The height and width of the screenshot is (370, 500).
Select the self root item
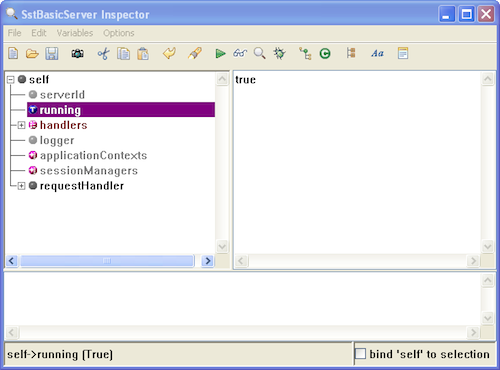coord(39,80)
